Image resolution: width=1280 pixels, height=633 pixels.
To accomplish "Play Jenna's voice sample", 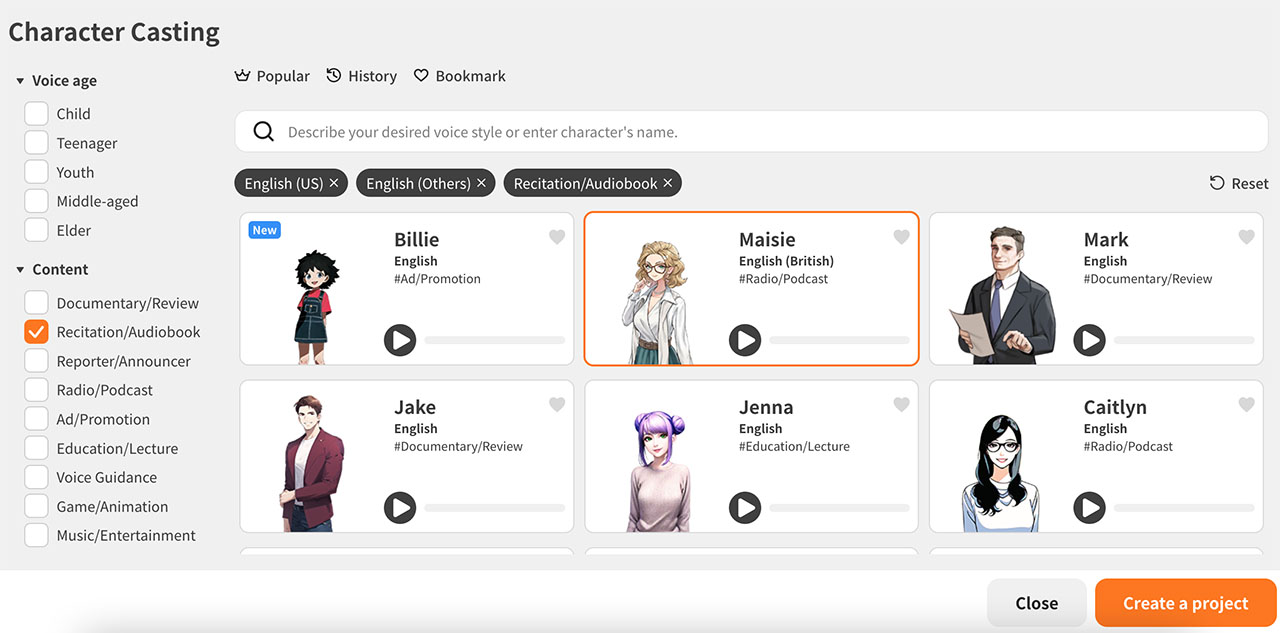I will (745, 507).
